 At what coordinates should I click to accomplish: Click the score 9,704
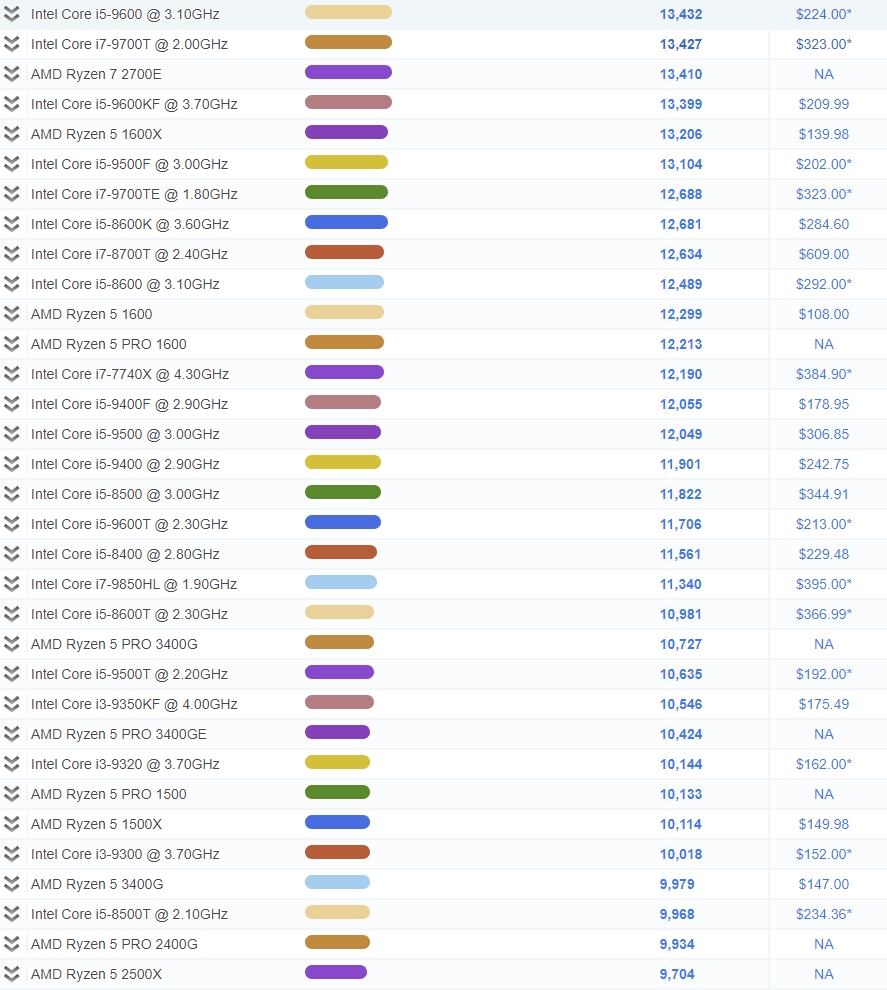click(677, 974)
